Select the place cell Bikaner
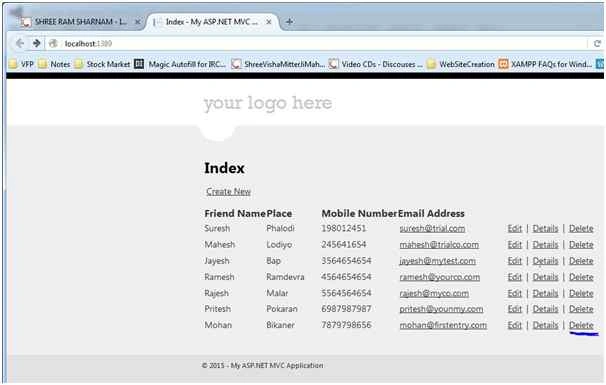The image size is (606, 385). [280, 325]
